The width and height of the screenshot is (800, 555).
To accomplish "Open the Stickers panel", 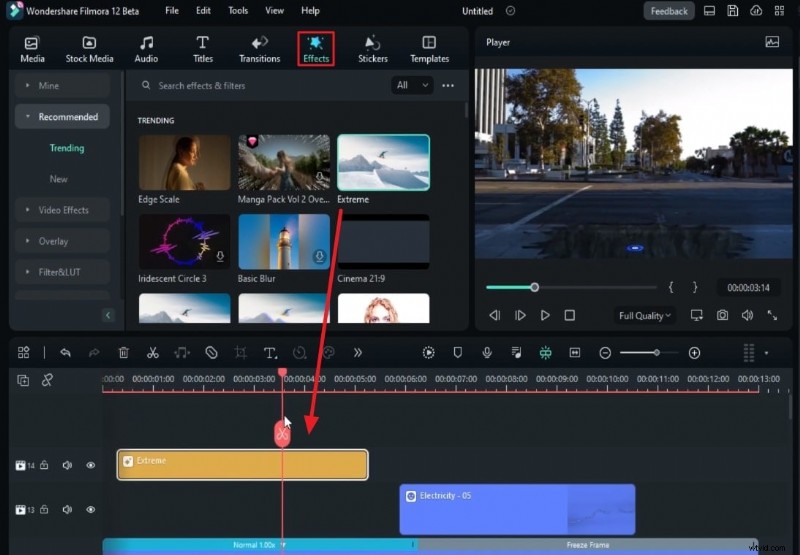I will (372, 48).
